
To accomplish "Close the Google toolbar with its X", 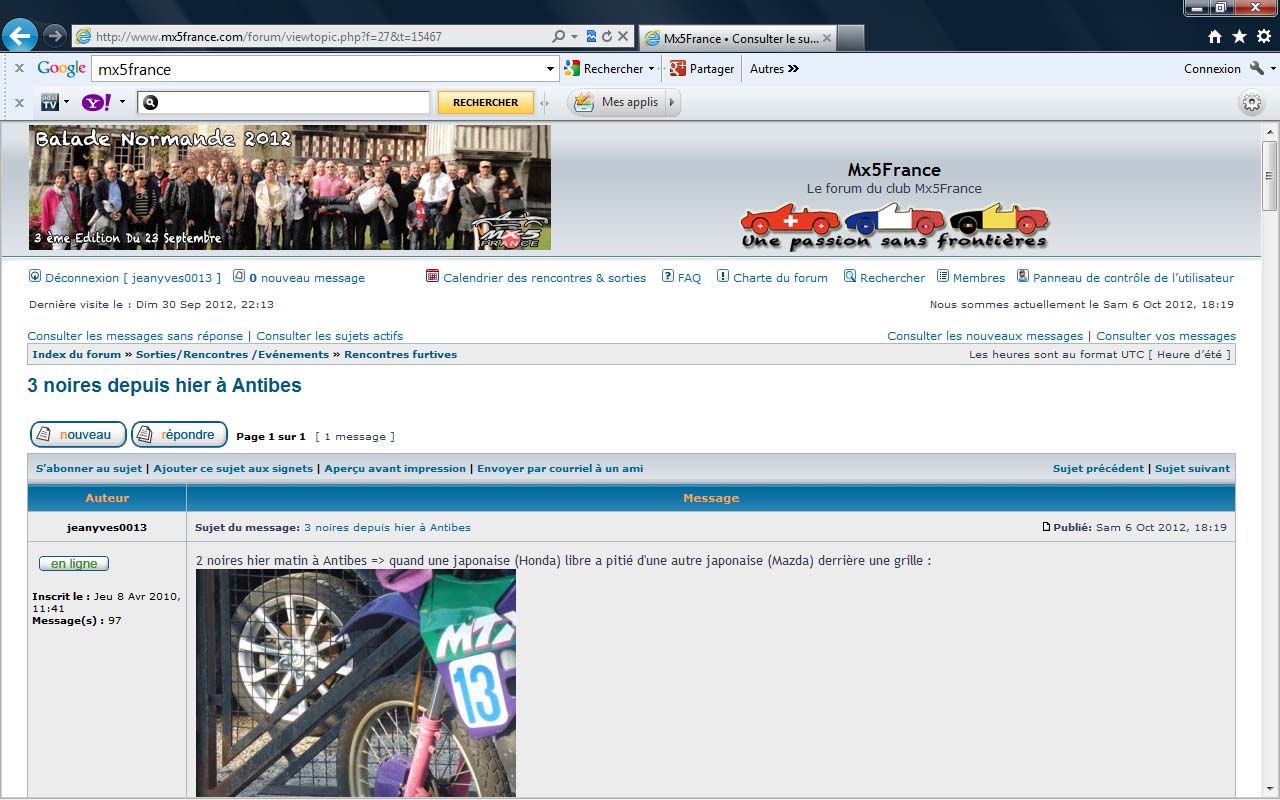I will pos(19,69).
